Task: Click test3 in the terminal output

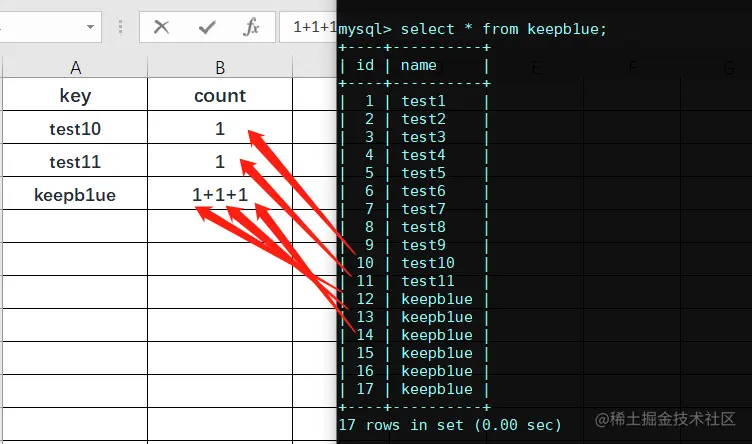Action: point(423,137)
